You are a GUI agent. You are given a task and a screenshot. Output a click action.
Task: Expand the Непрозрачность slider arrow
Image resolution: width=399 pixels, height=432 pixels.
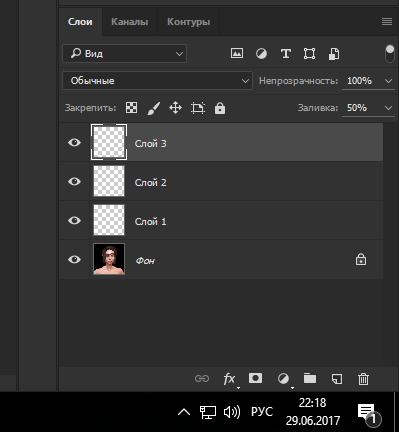(x=388, y=81)
